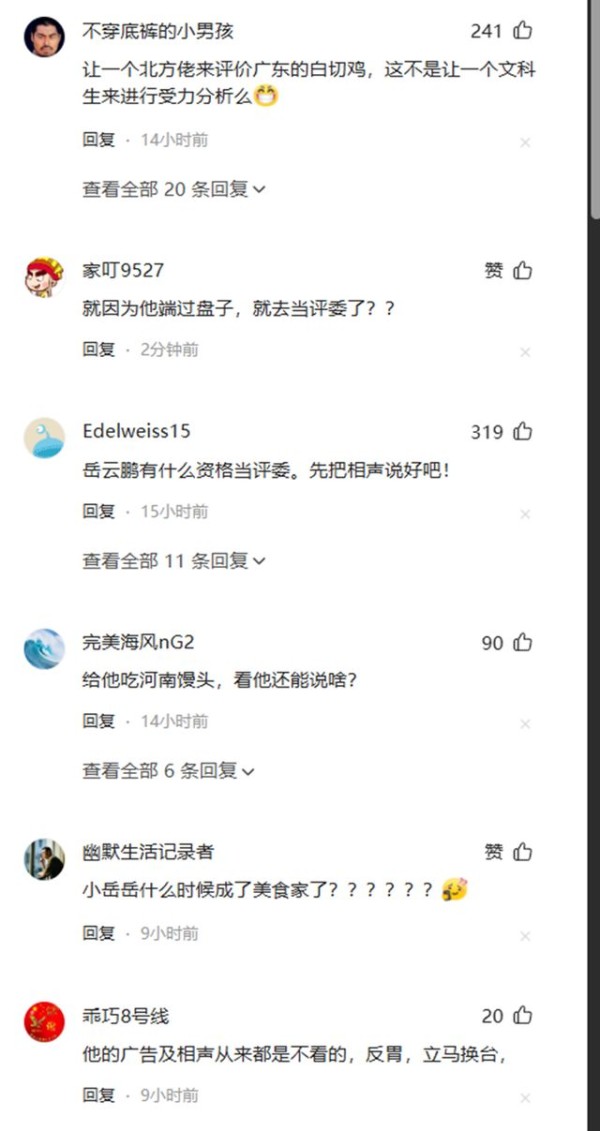600x1131 pixels.
Task: Open the 幽默生活记录者 username link
Action: click(148, 852)
